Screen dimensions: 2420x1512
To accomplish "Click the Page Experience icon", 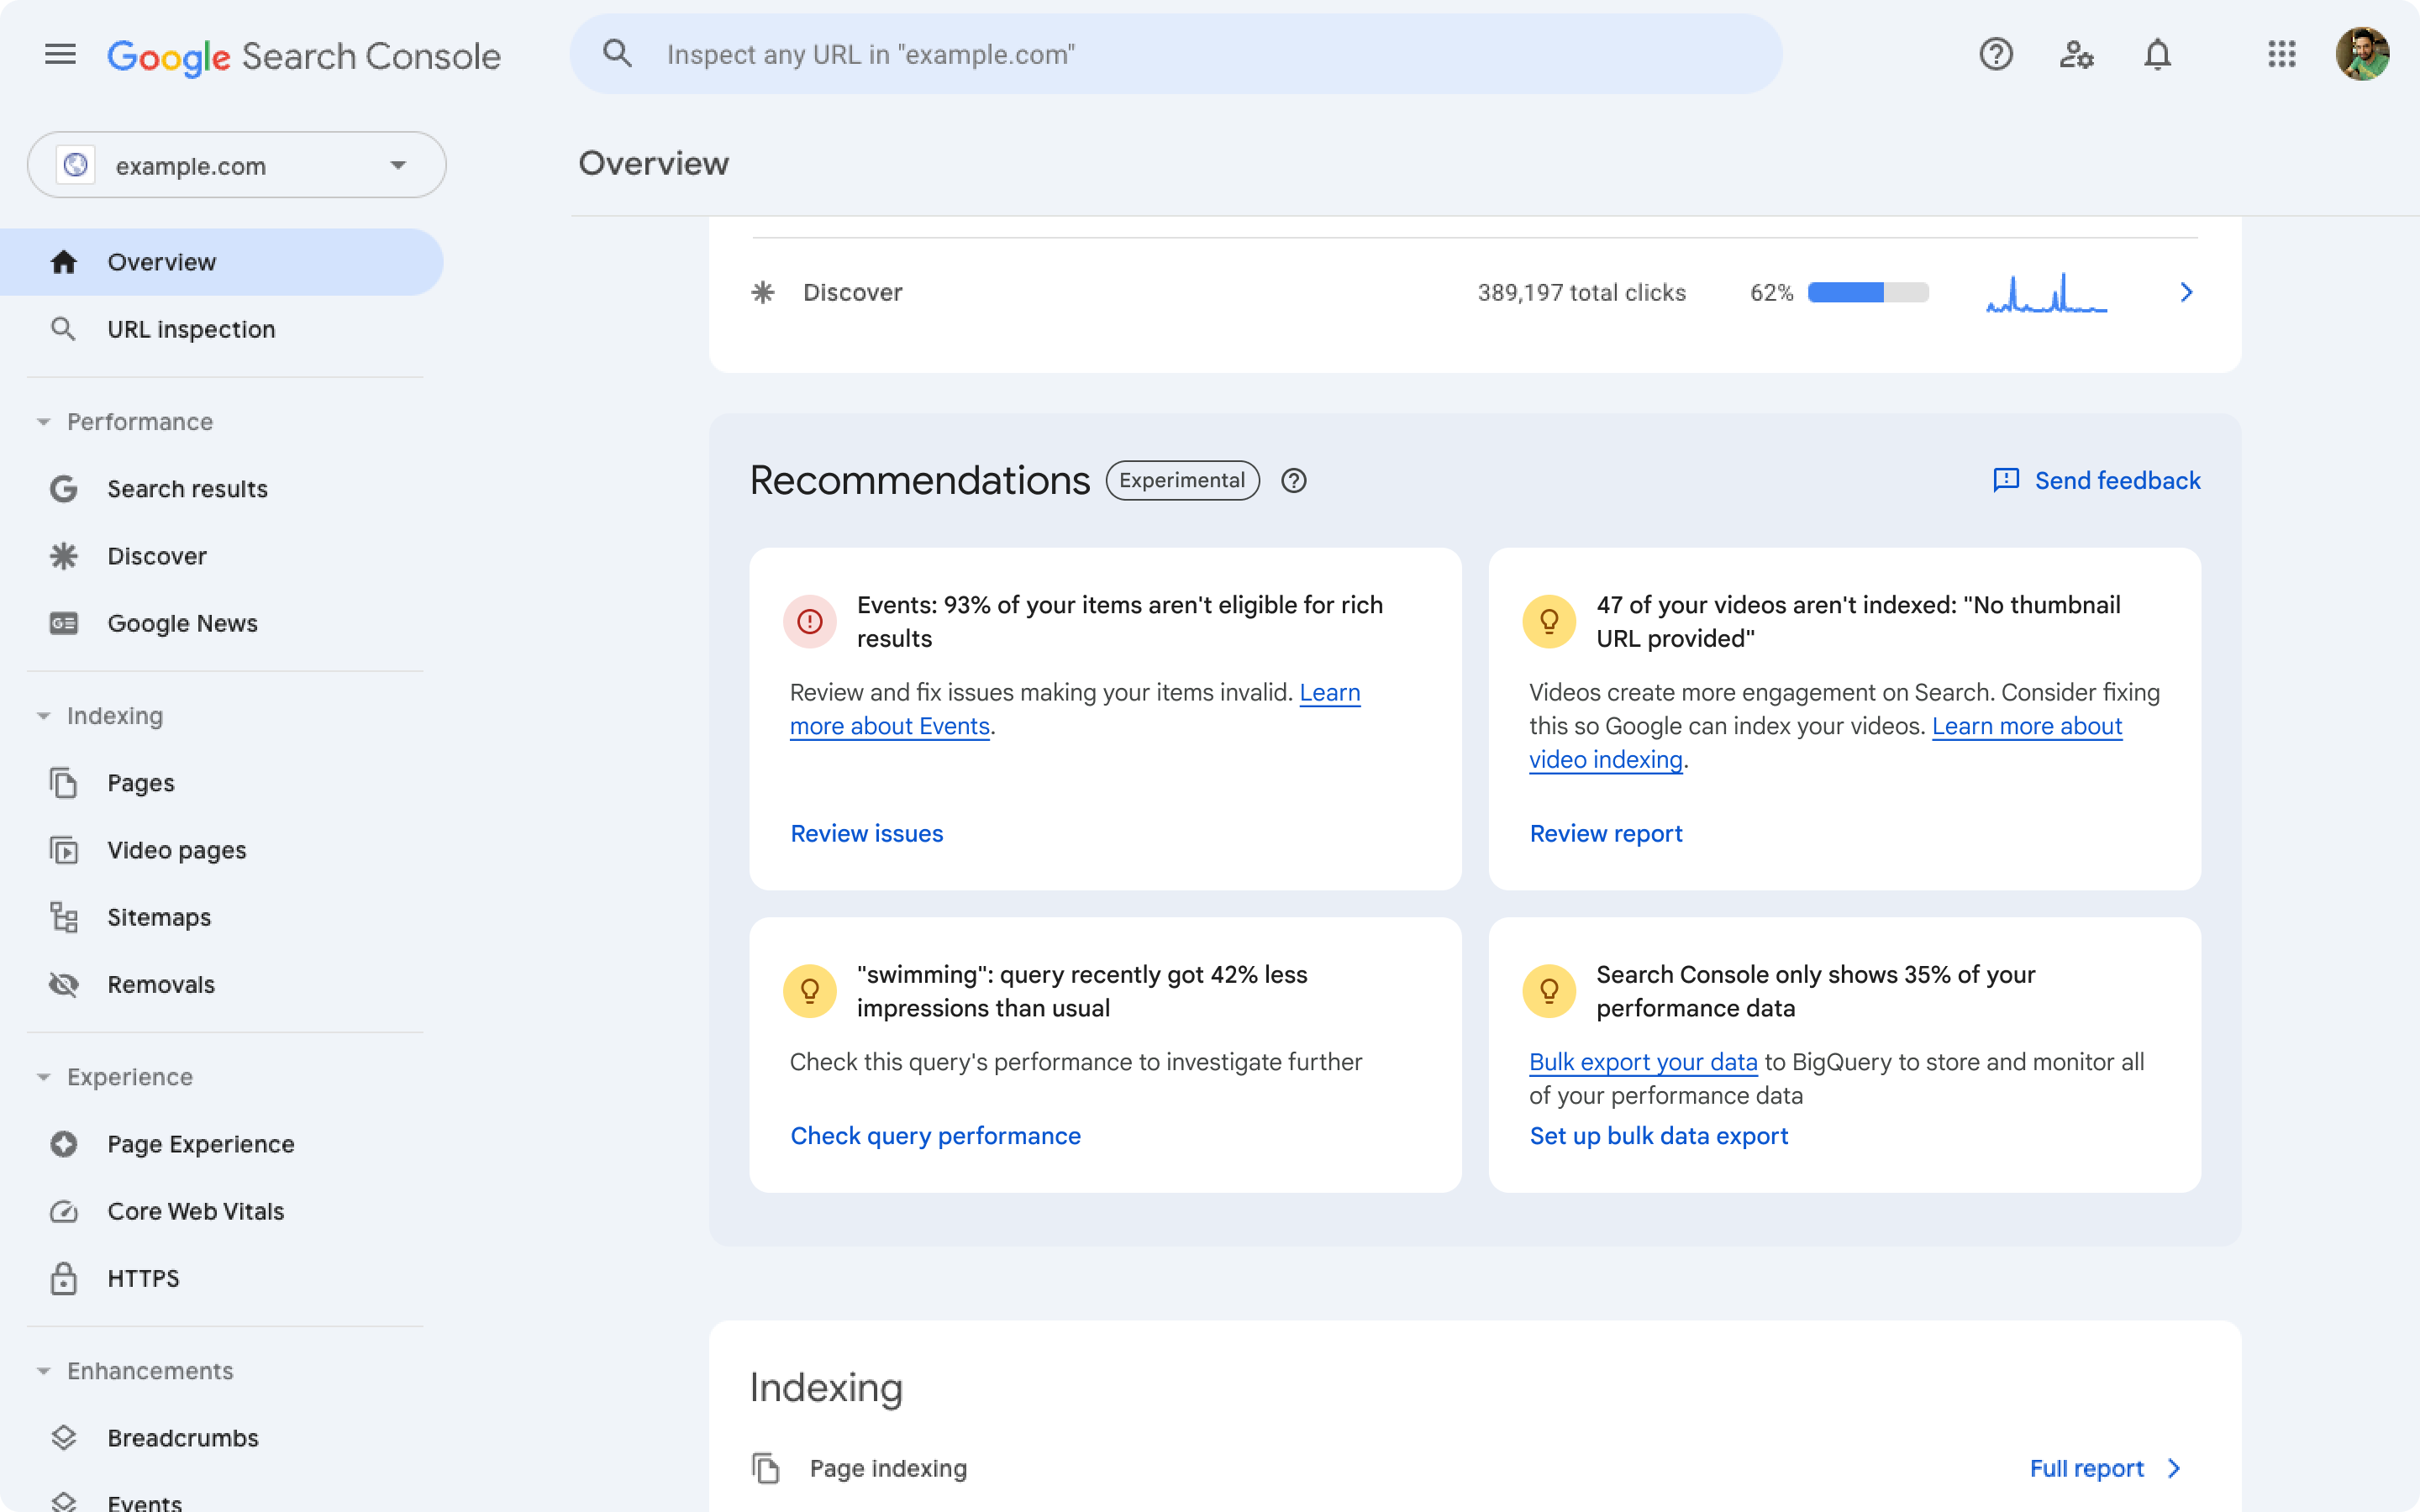I will (63, 1142).
